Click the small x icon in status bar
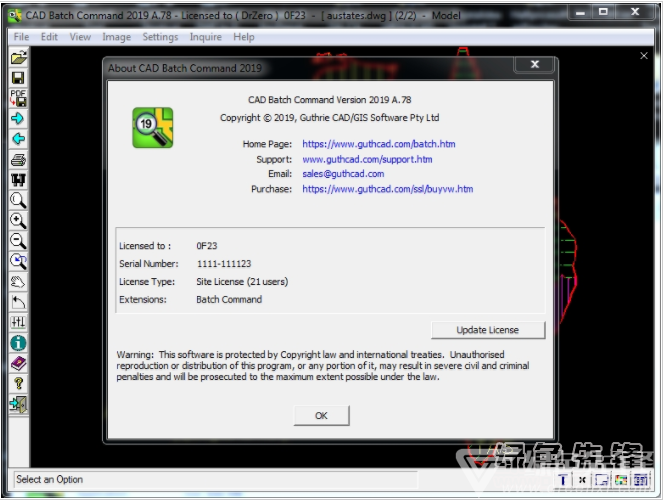Screen dimensions: 663x502 582,480
